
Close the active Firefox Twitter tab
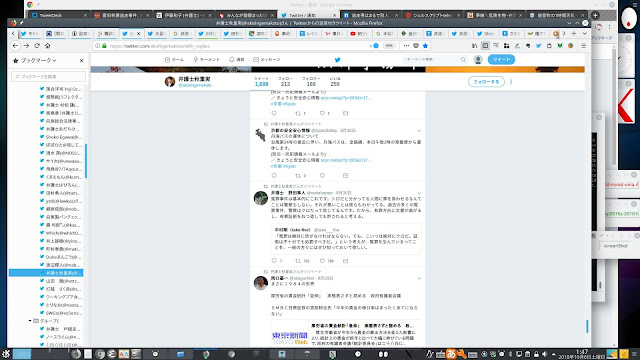(x=138, y=33)
